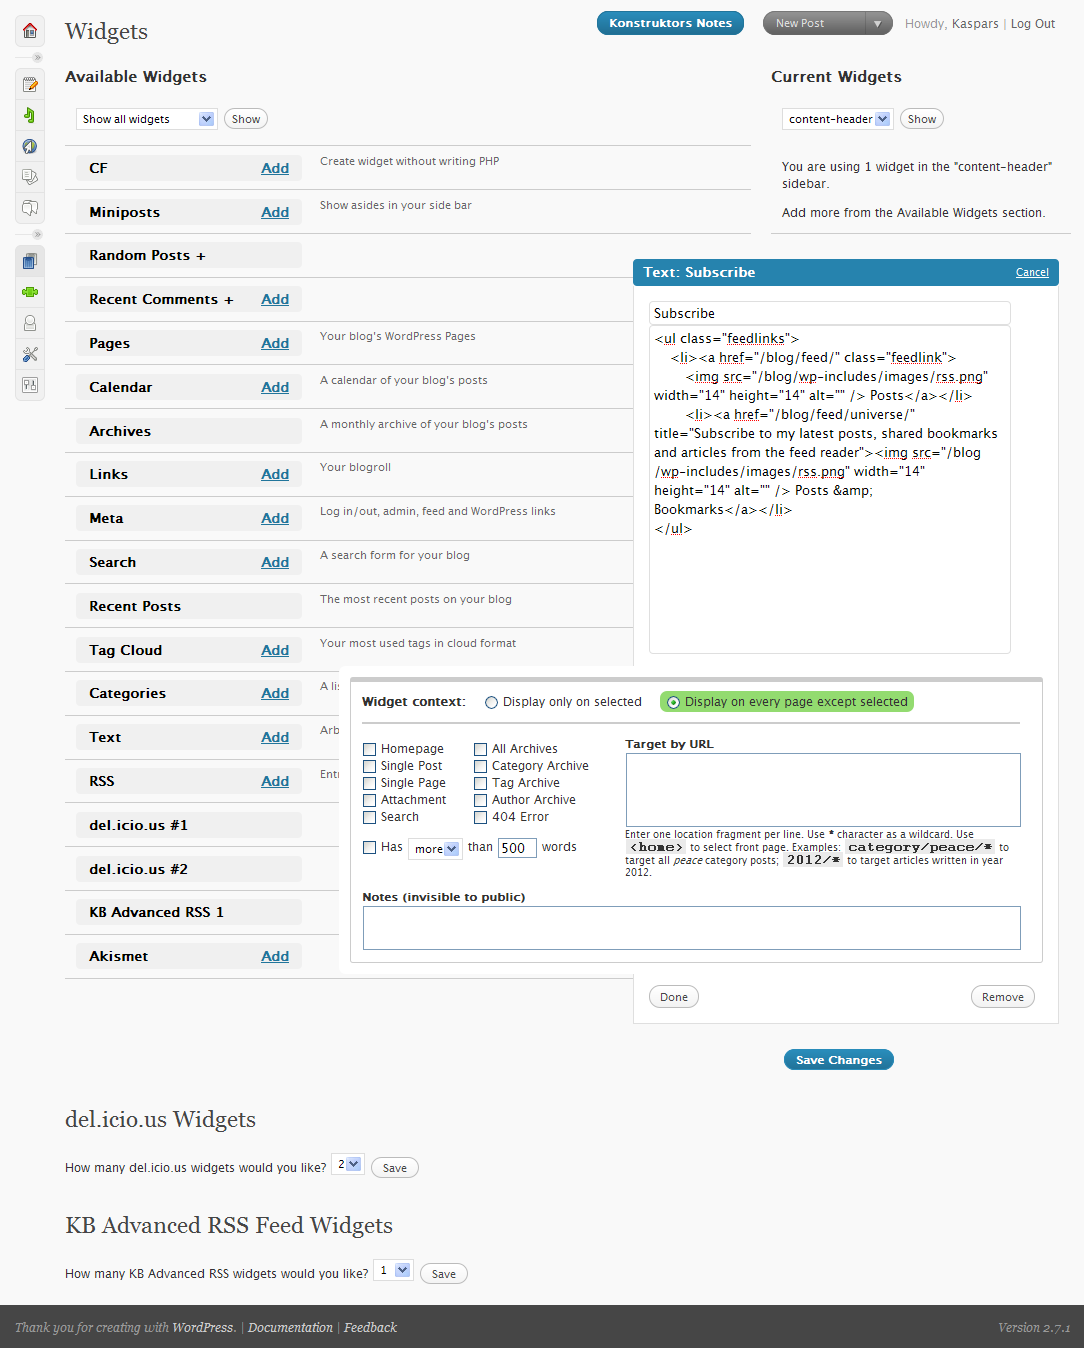Open the Posts icon in sidebar
The height and width of the screenshot is (1349, 1084).
(30, 85)
